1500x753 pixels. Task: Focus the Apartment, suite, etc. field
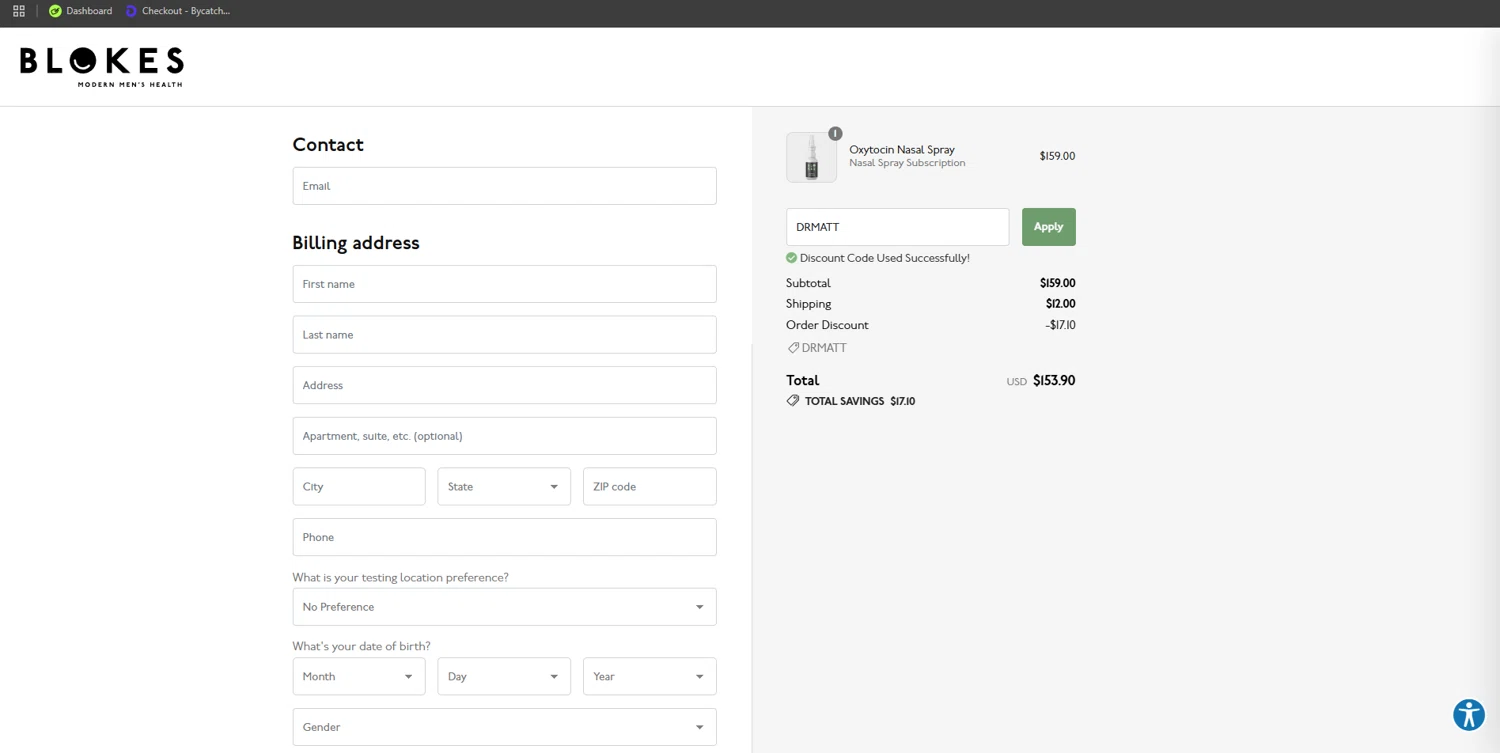tap(504, 436)
